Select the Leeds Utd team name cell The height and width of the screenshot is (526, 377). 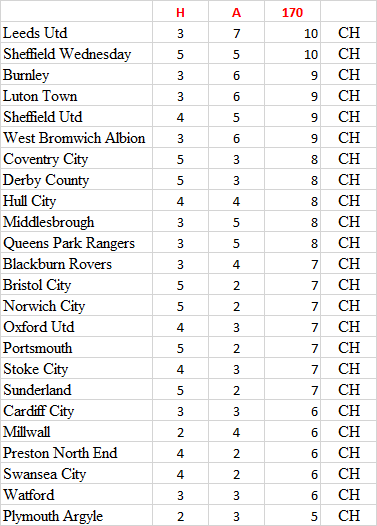point(77,33)
